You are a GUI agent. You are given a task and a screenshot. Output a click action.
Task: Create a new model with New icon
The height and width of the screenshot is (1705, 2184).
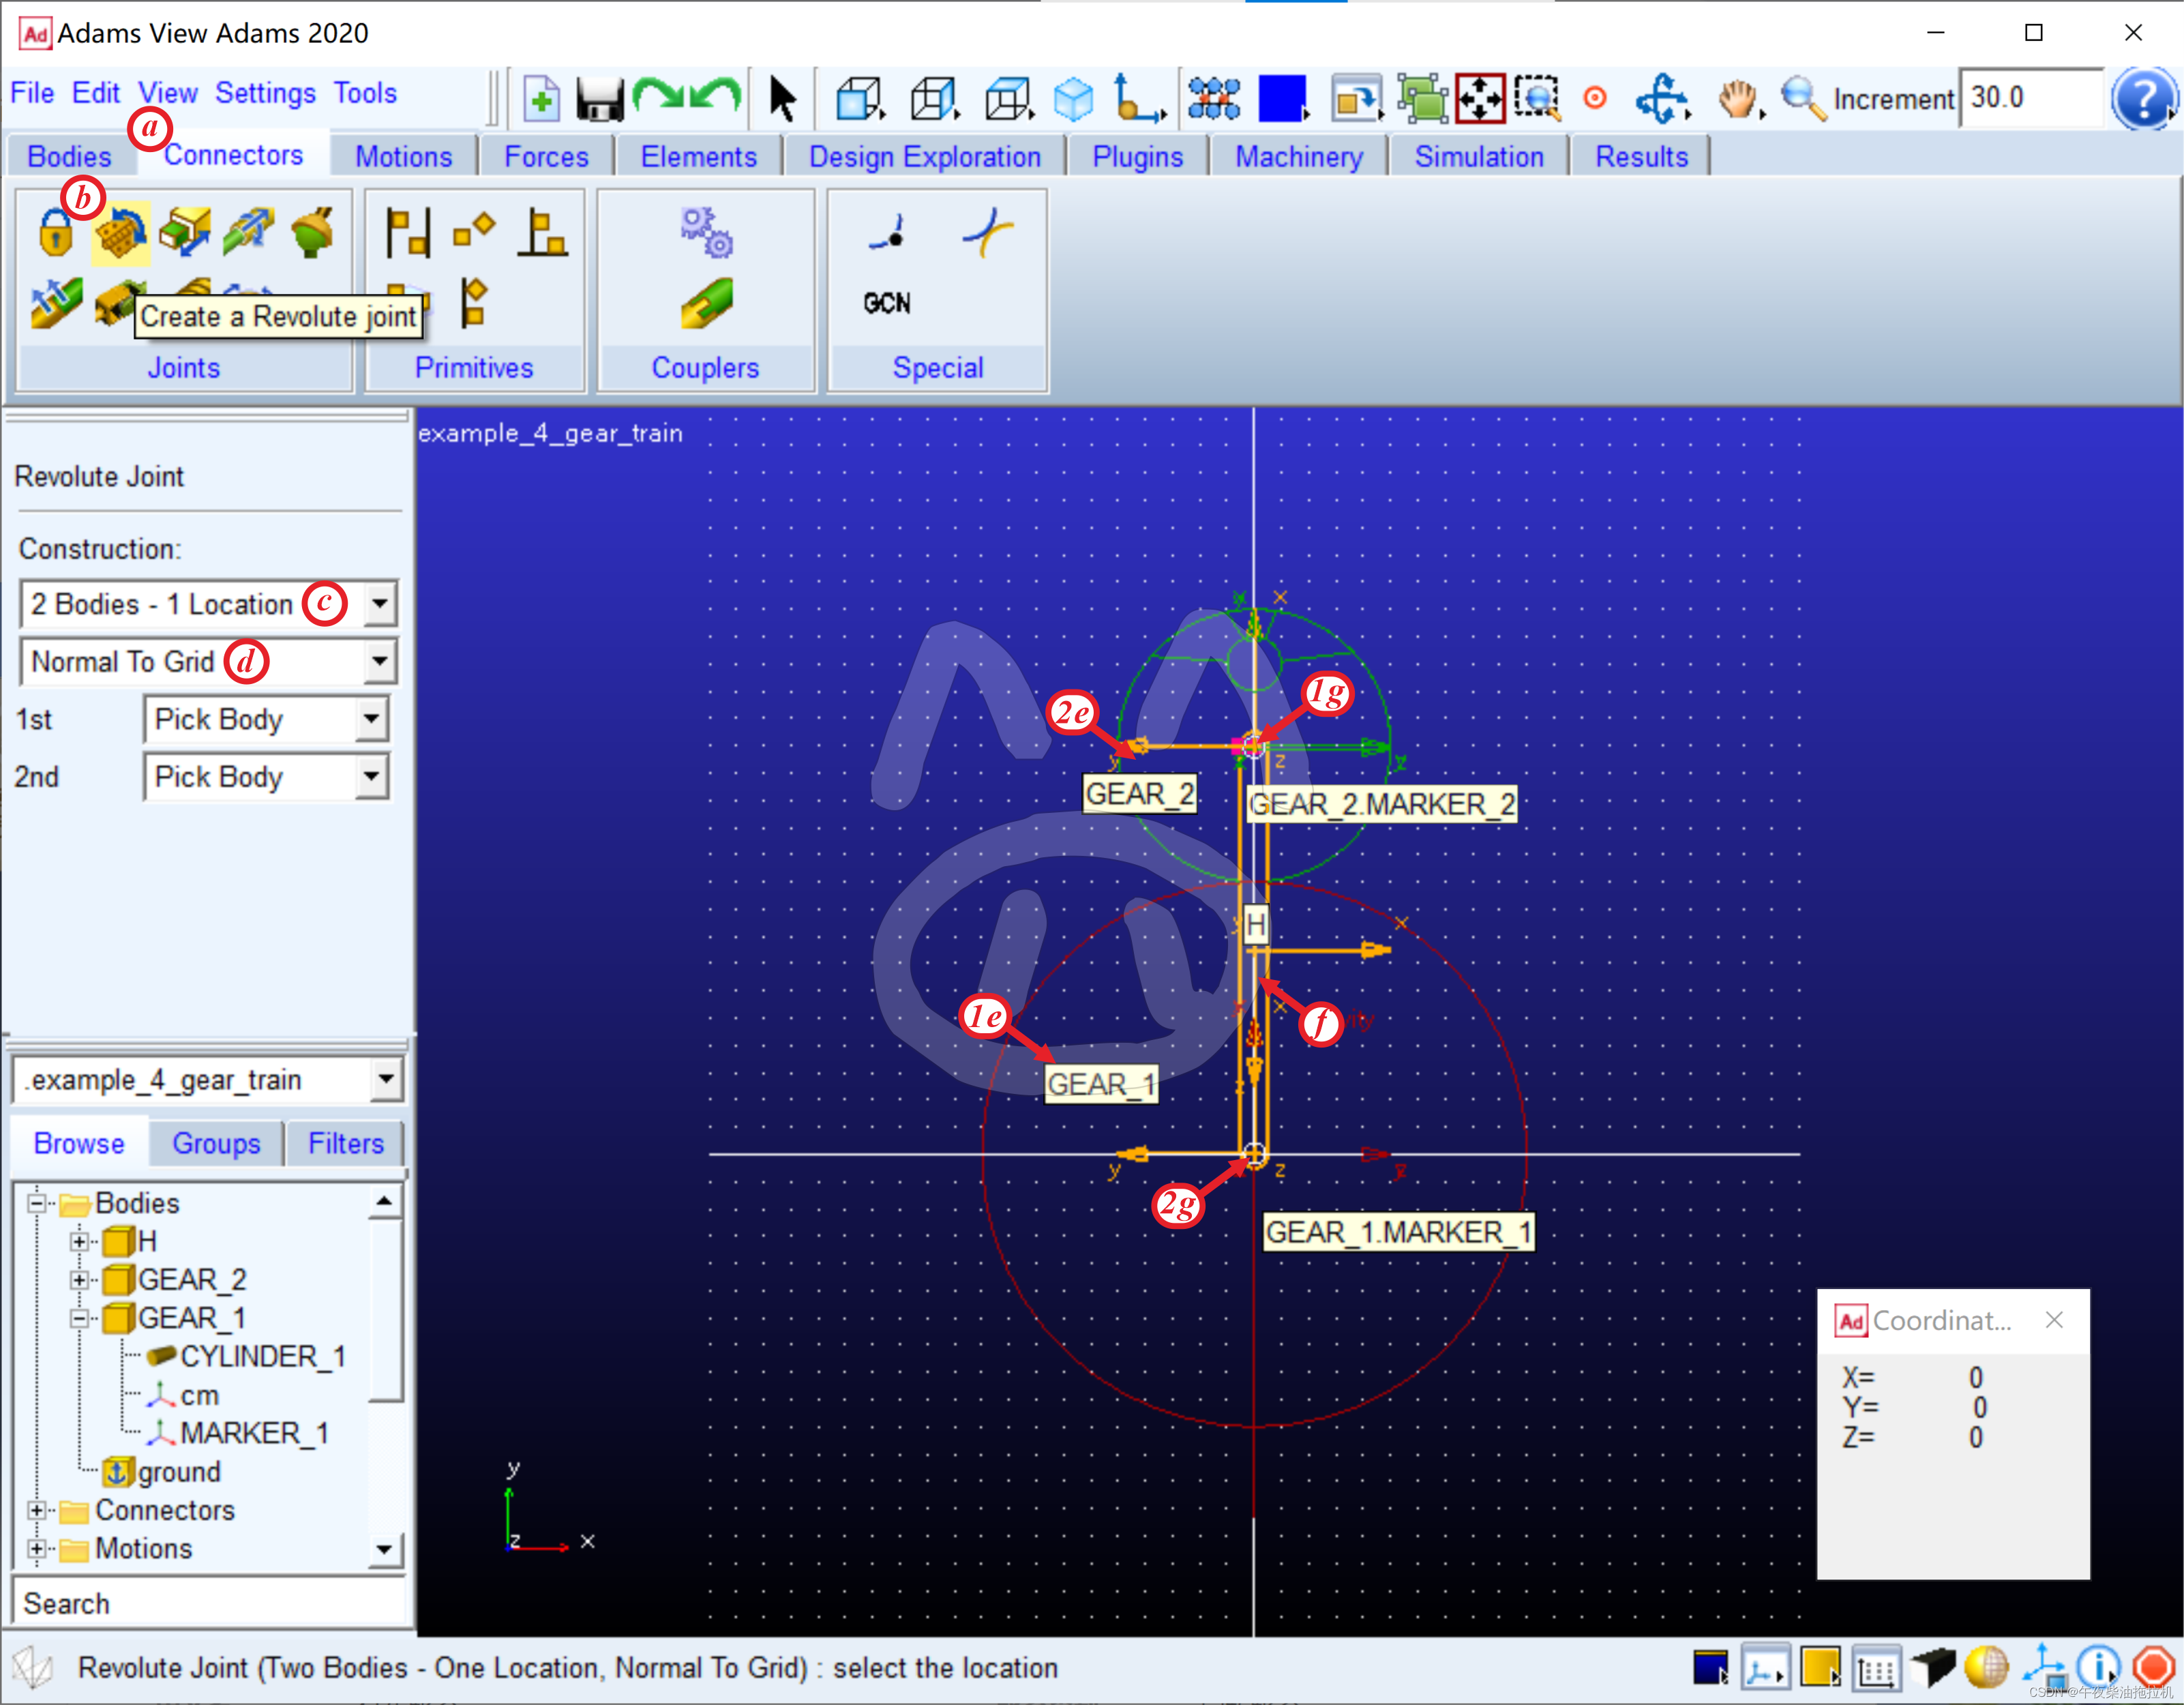(541, 98)
